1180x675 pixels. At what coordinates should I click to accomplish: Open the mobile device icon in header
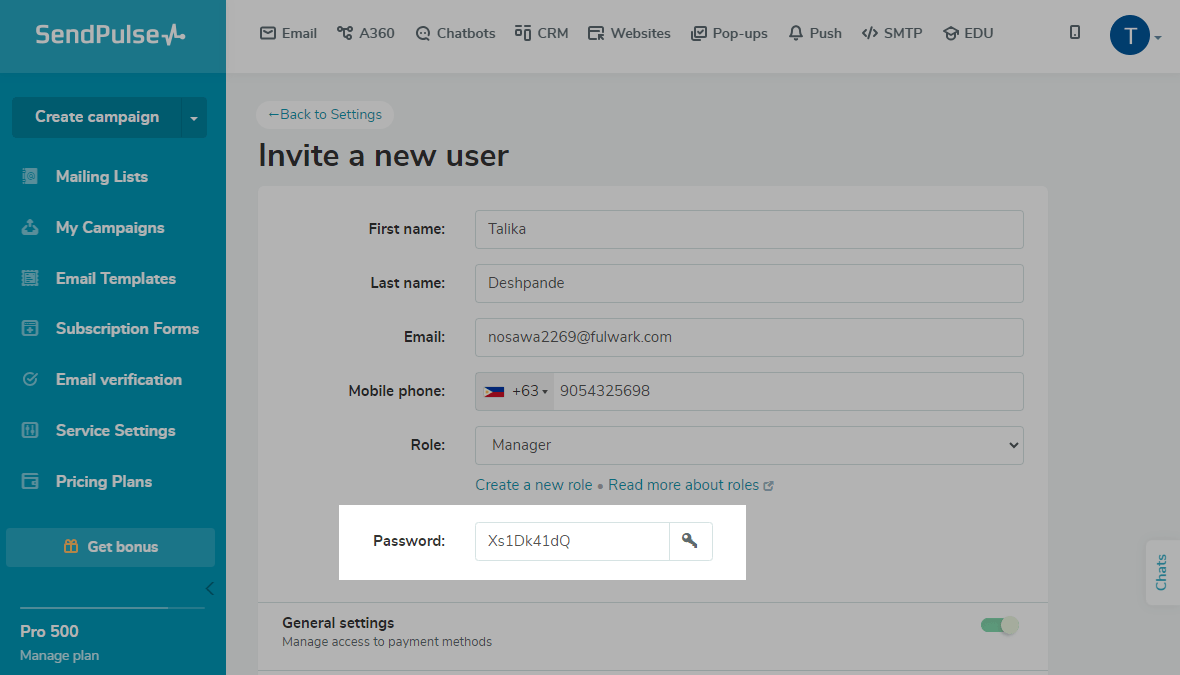[1075, 33]
